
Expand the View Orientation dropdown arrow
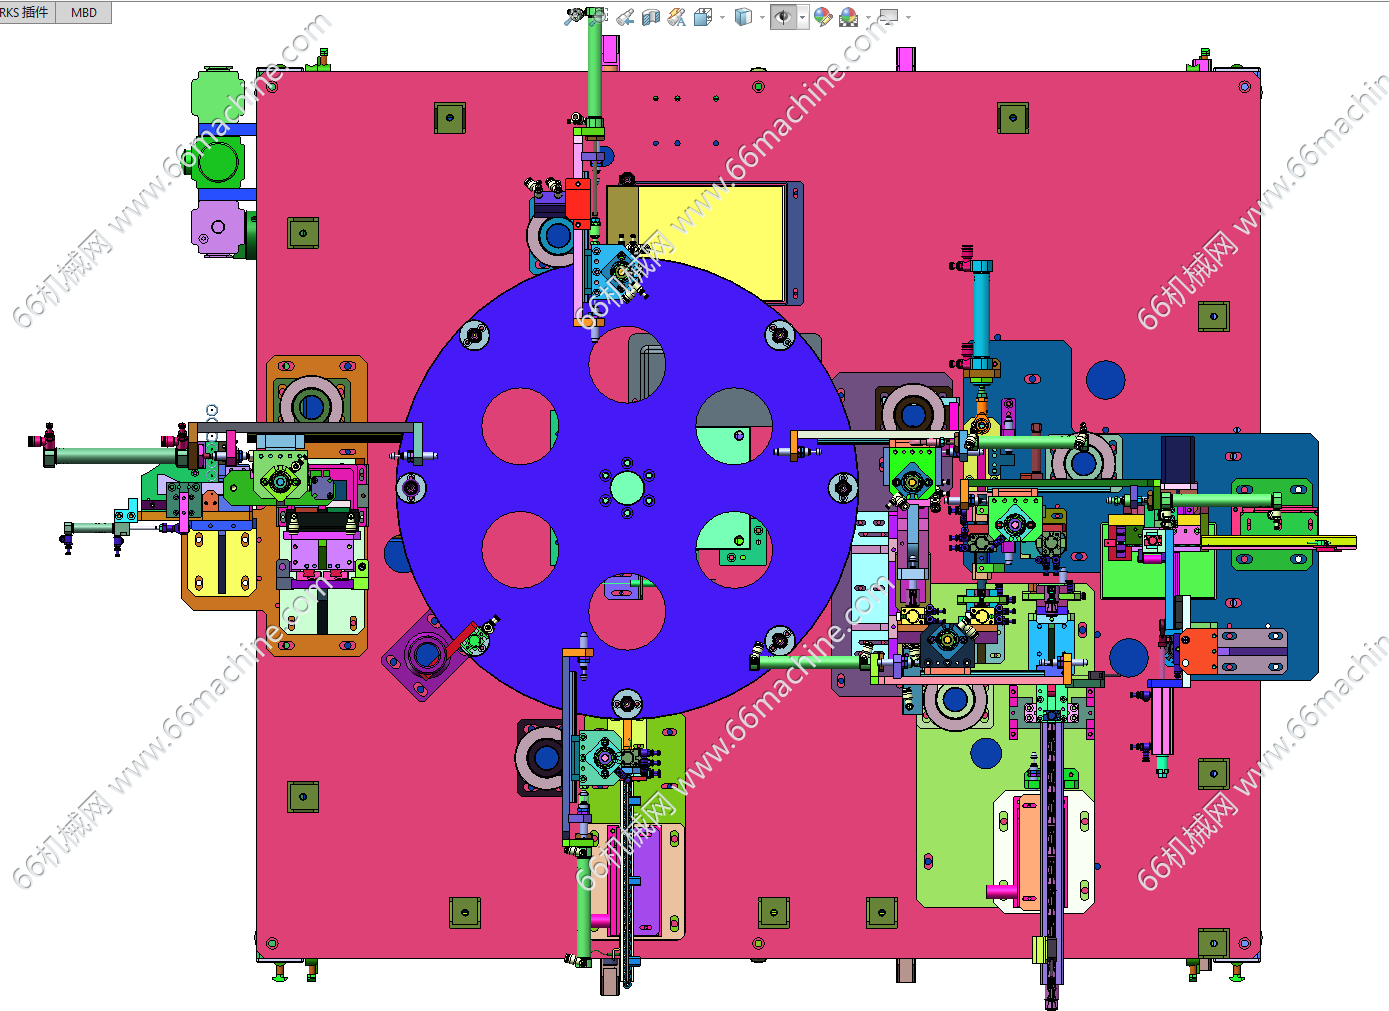[722, 17]
